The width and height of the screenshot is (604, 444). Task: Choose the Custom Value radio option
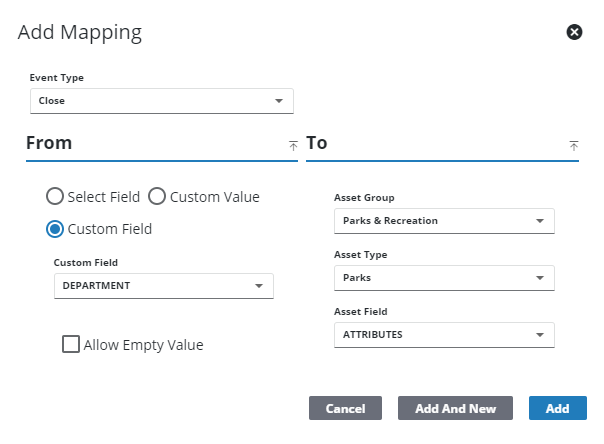click(157, 197)
